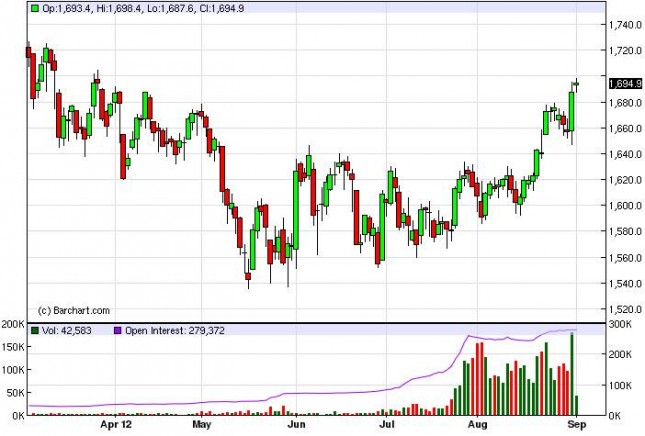The width and height of the screenshot is (645, 436).
Task: Click the 100K left volume axis label
Action: pos(13,370)
